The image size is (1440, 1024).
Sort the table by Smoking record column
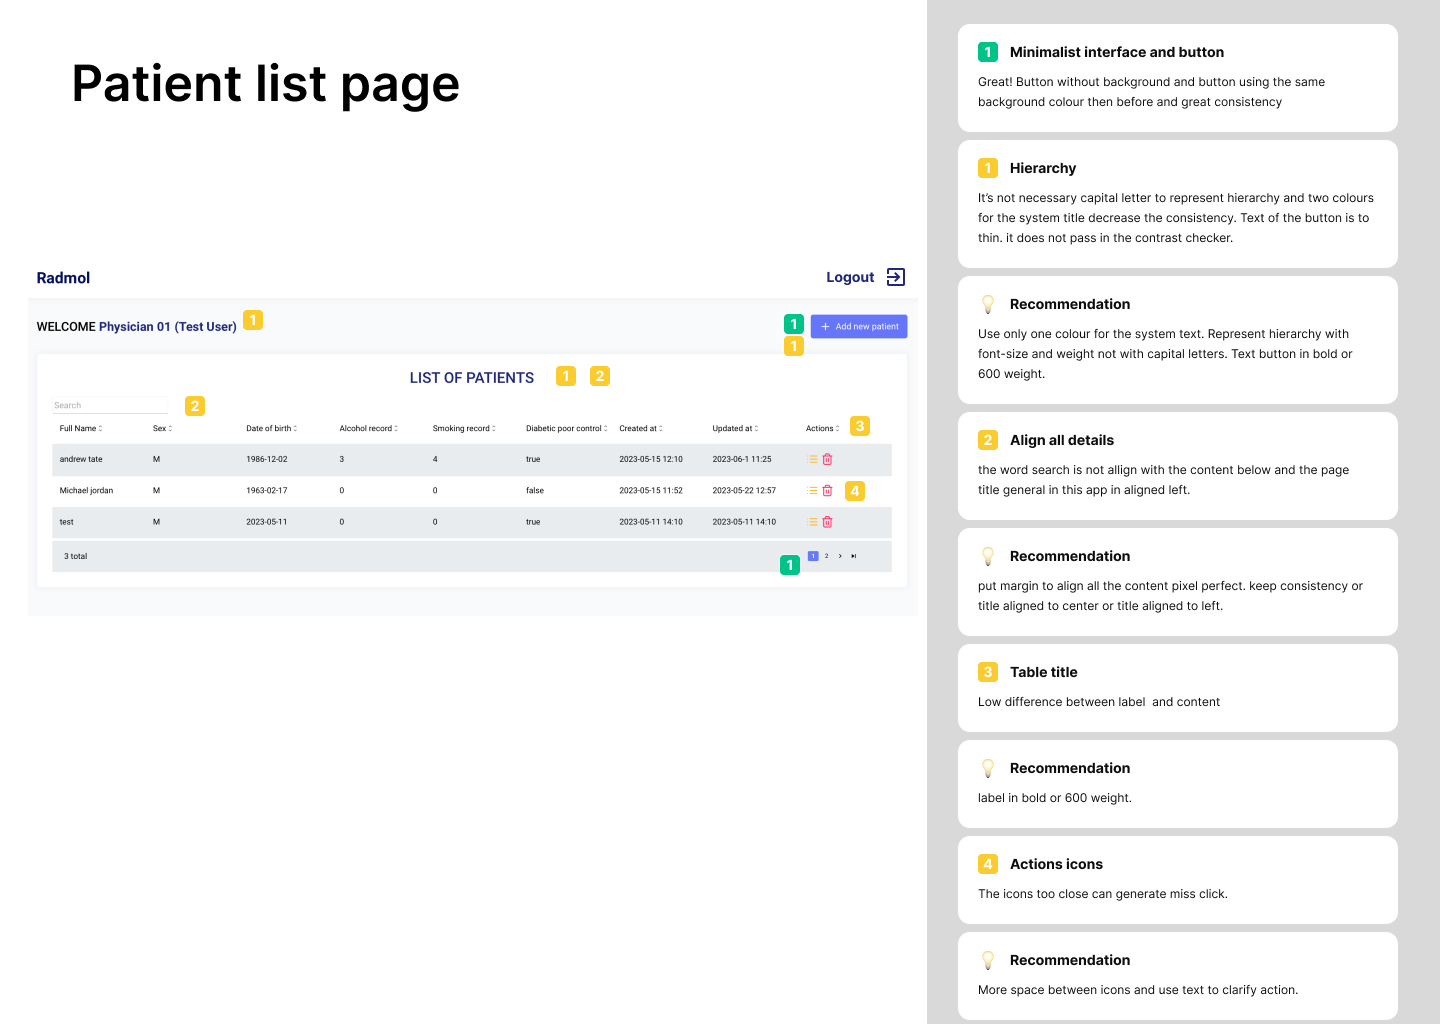[463, 428]
